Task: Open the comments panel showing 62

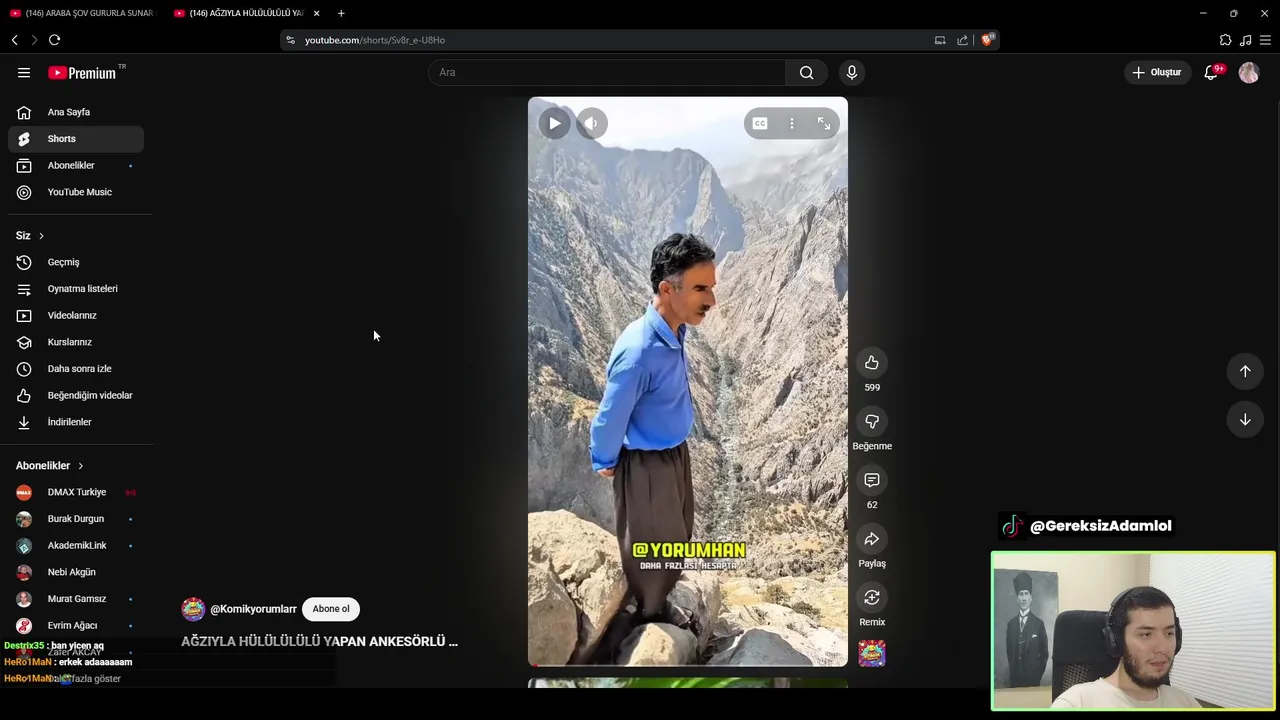Action: coord(872,480)
